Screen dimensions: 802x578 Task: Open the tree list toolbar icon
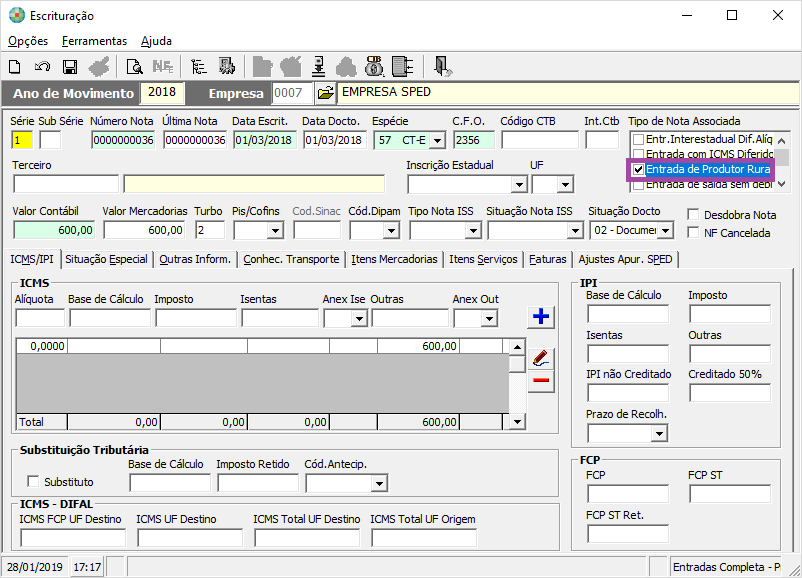(x=198, y=66)
